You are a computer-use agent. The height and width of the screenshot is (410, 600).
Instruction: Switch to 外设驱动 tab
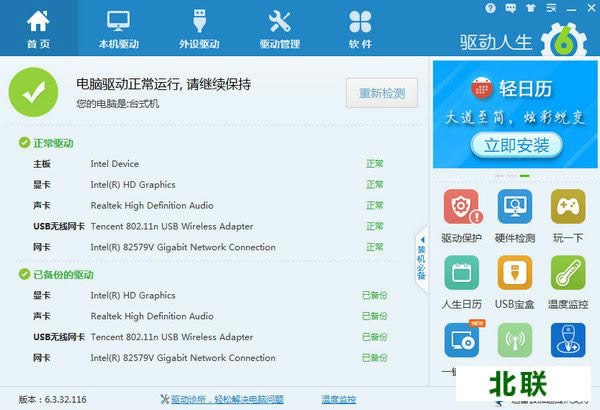coord(199,29)
